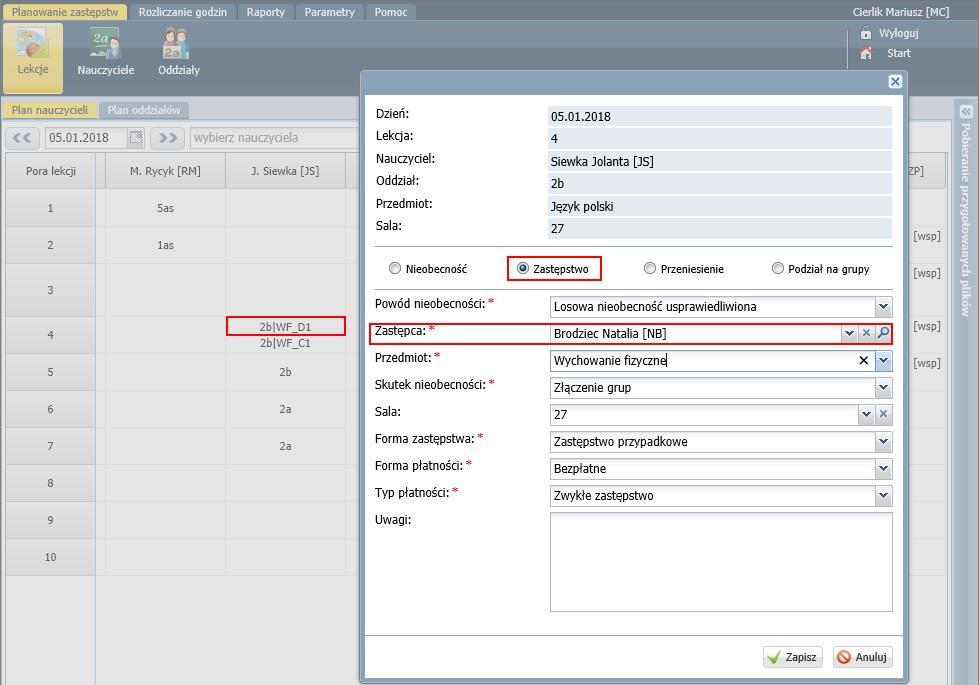This screenshot has width=979, height=685.
Task: Open the Forma zastępstwa dropdown
Action: click(883, 441)
